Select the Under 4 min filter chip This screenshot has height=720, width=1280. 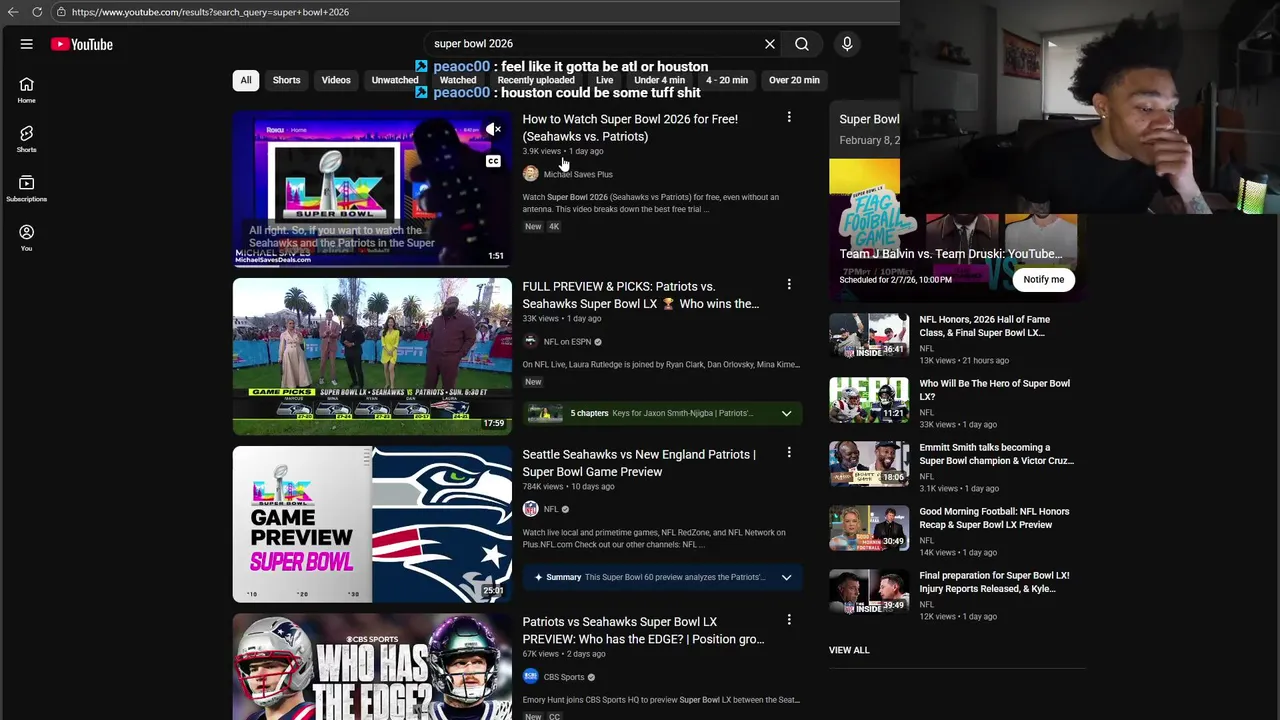[660, 80]
